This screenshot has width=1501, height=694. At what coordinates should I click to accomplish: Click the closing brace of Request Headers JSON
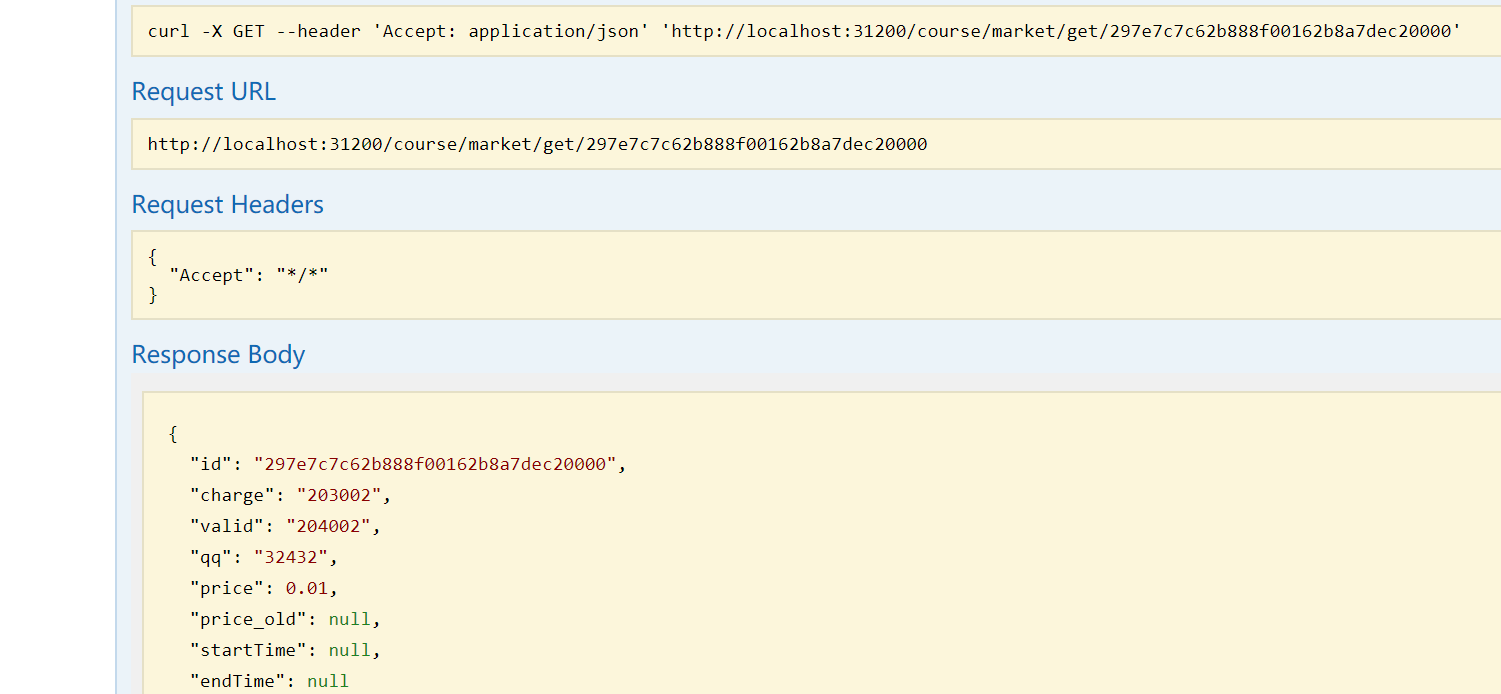[152, 295]
